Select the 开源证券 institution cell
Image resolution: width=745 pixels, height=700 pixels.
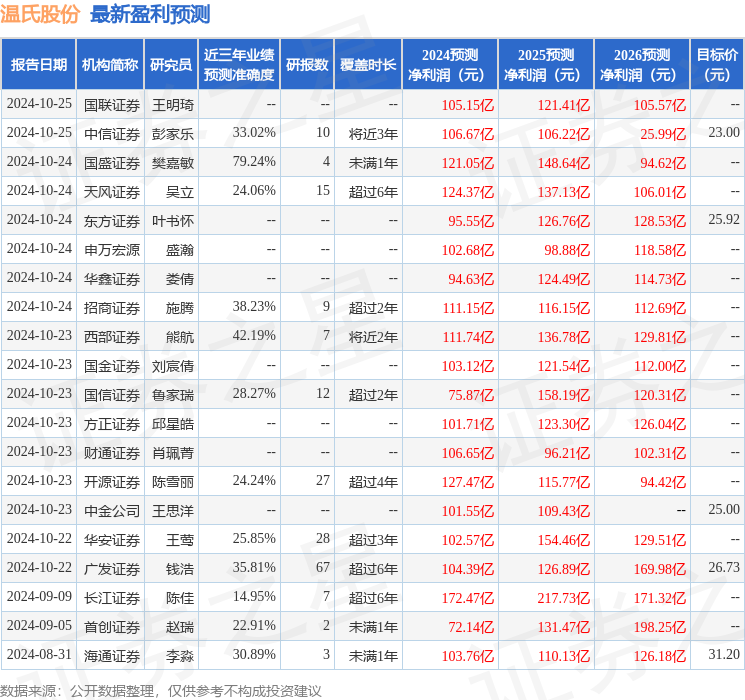[112, 482]
